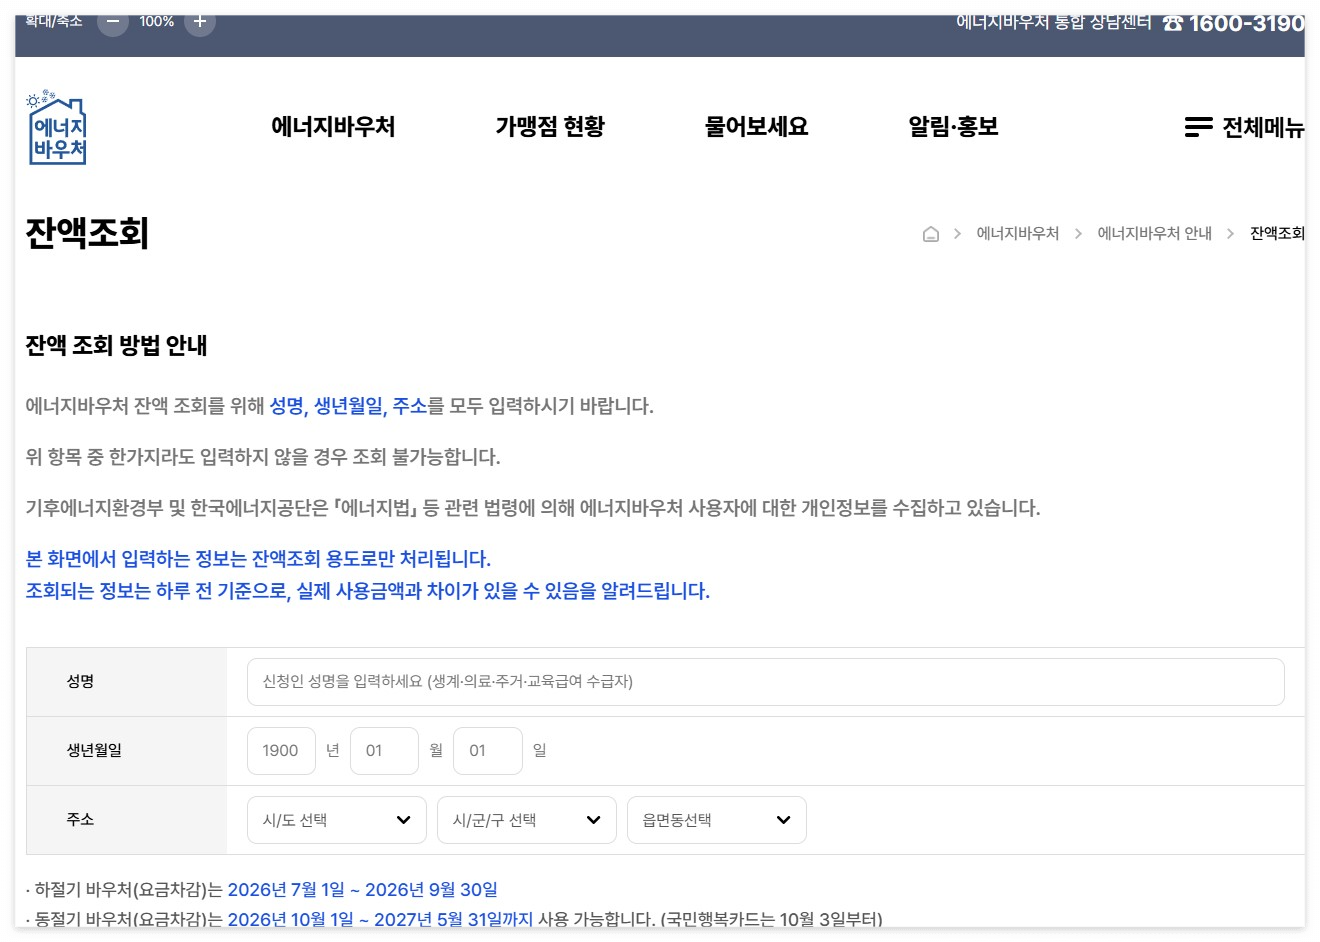Click the birth day field before 일
The image size is (1320, 942).
click(488, 751)
